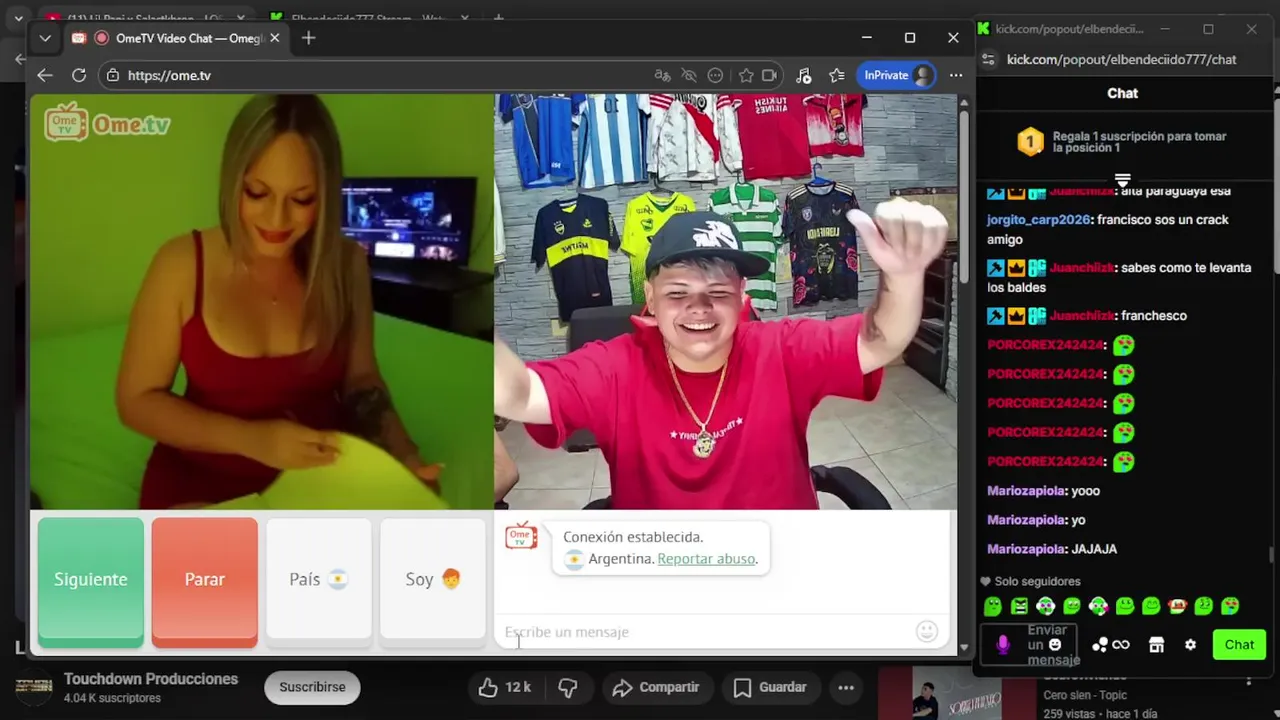Close the OmeTV Video Chat tab
1280x720 pixels.
pos(275,38)
